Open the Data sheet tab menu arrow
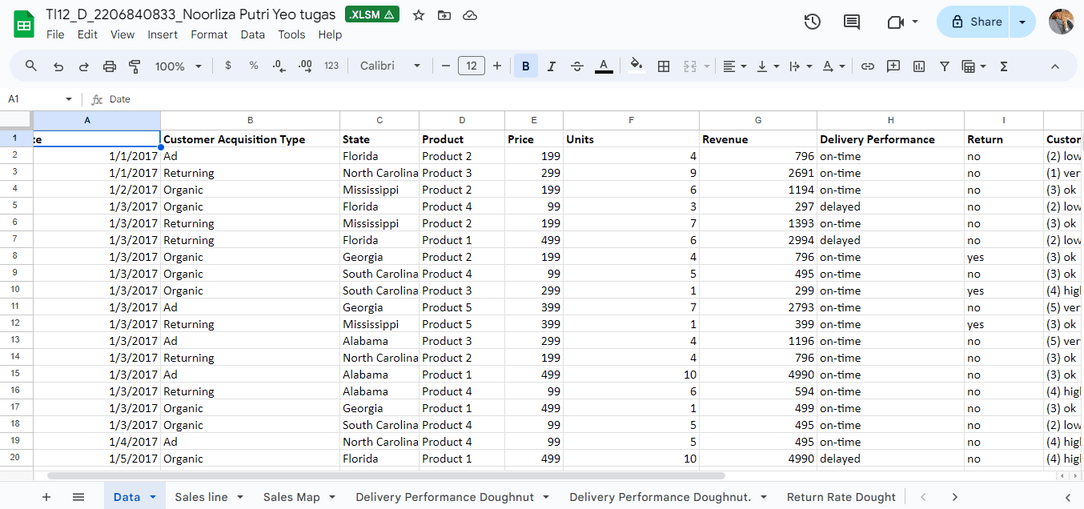Screen dimensions: 1084x509 (153, 497)
